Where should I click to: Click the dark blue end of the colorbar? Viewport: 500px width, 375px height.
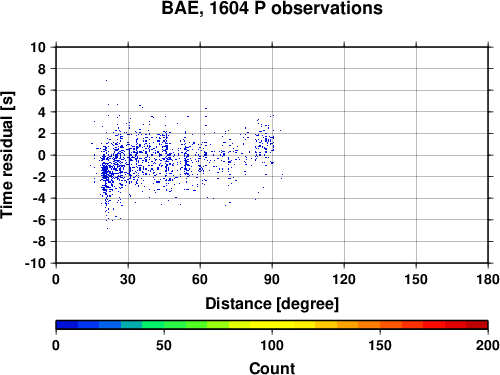67,325
